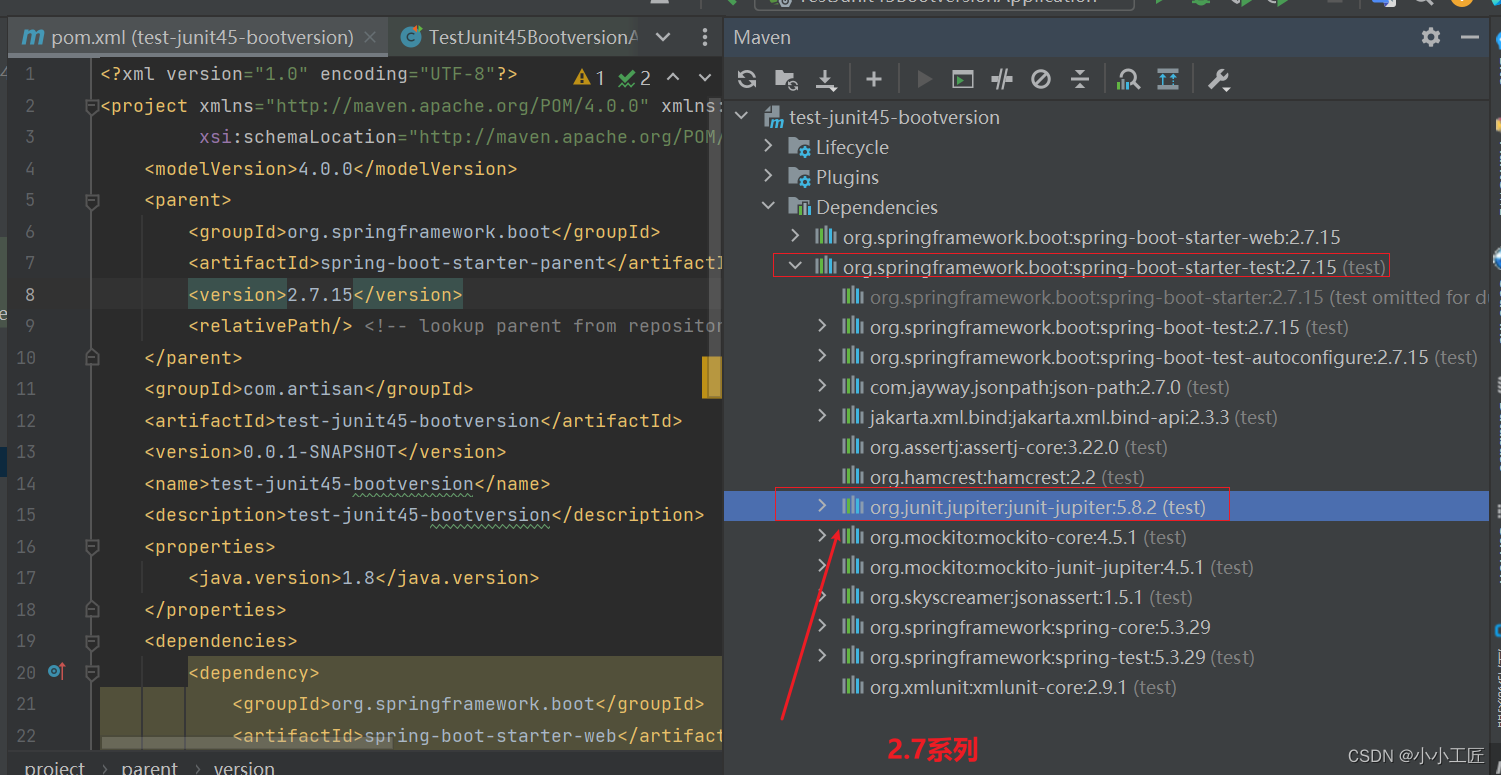Collapse the test-junit45-bootversion root node
Screen dimensions: 1501x775
point(742,116)
